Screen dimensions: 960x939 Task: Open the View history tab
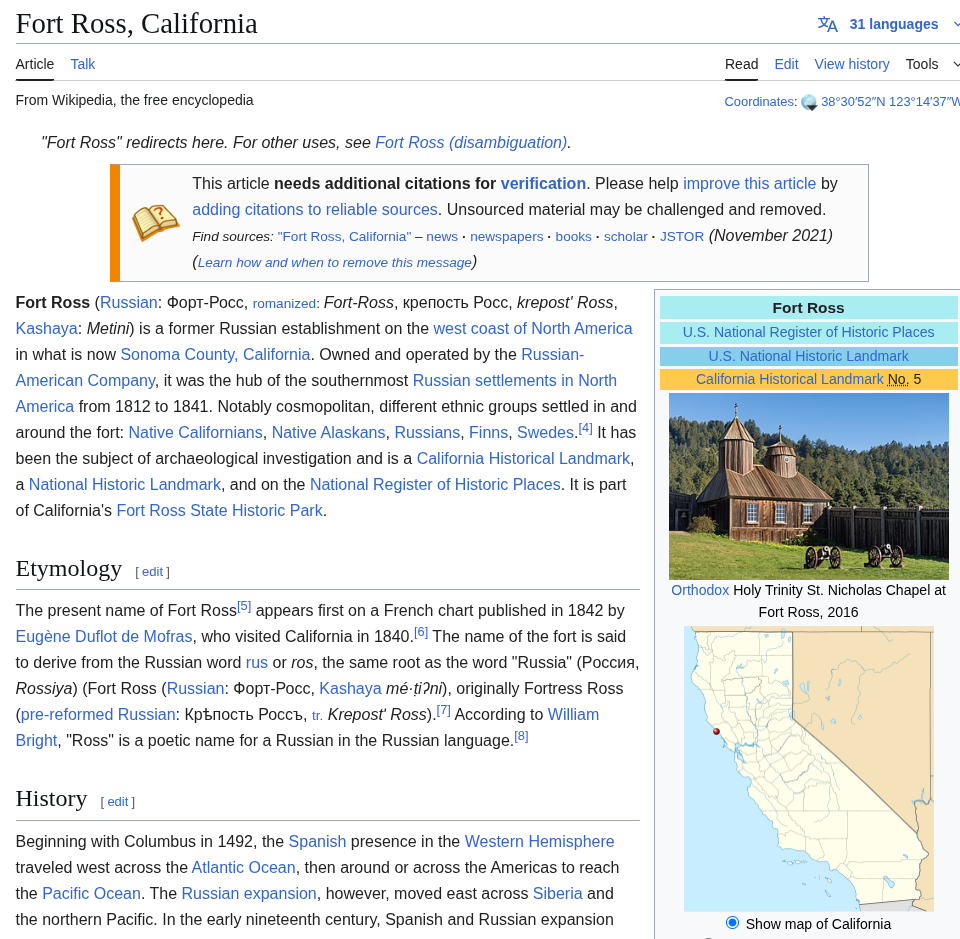pos(852,64)
